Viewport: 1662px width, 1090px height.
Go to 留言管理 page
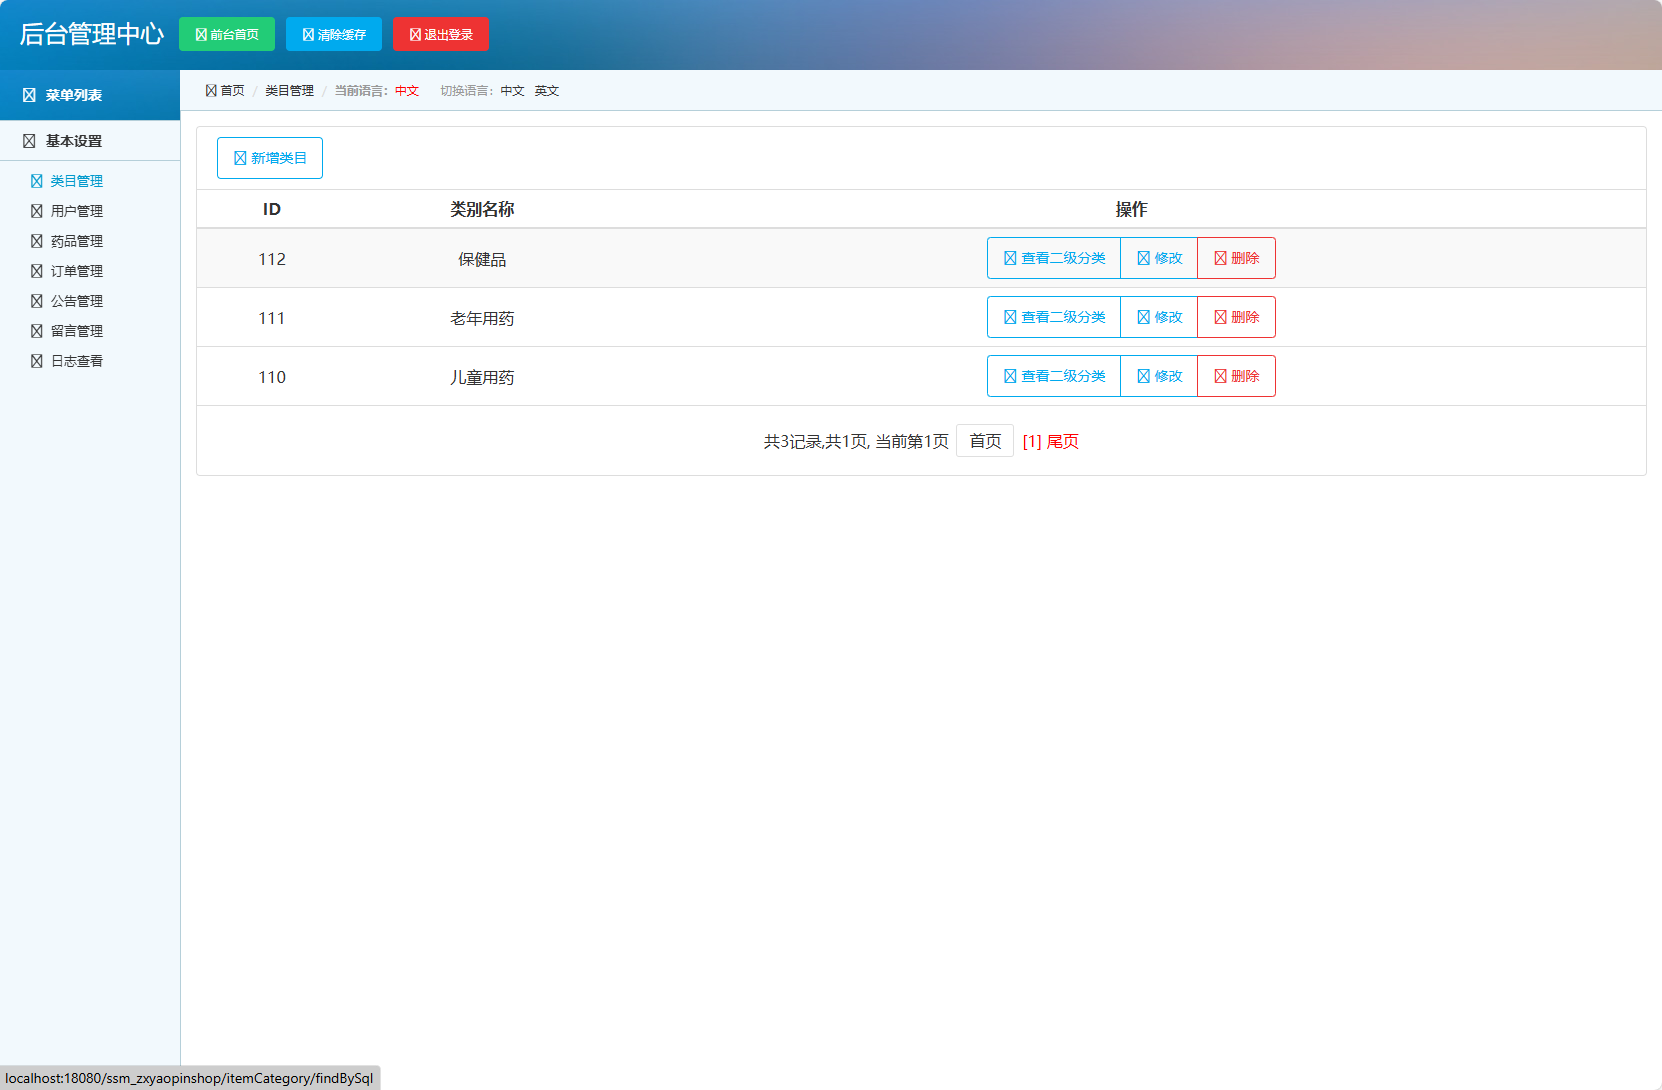pos(76,331)
